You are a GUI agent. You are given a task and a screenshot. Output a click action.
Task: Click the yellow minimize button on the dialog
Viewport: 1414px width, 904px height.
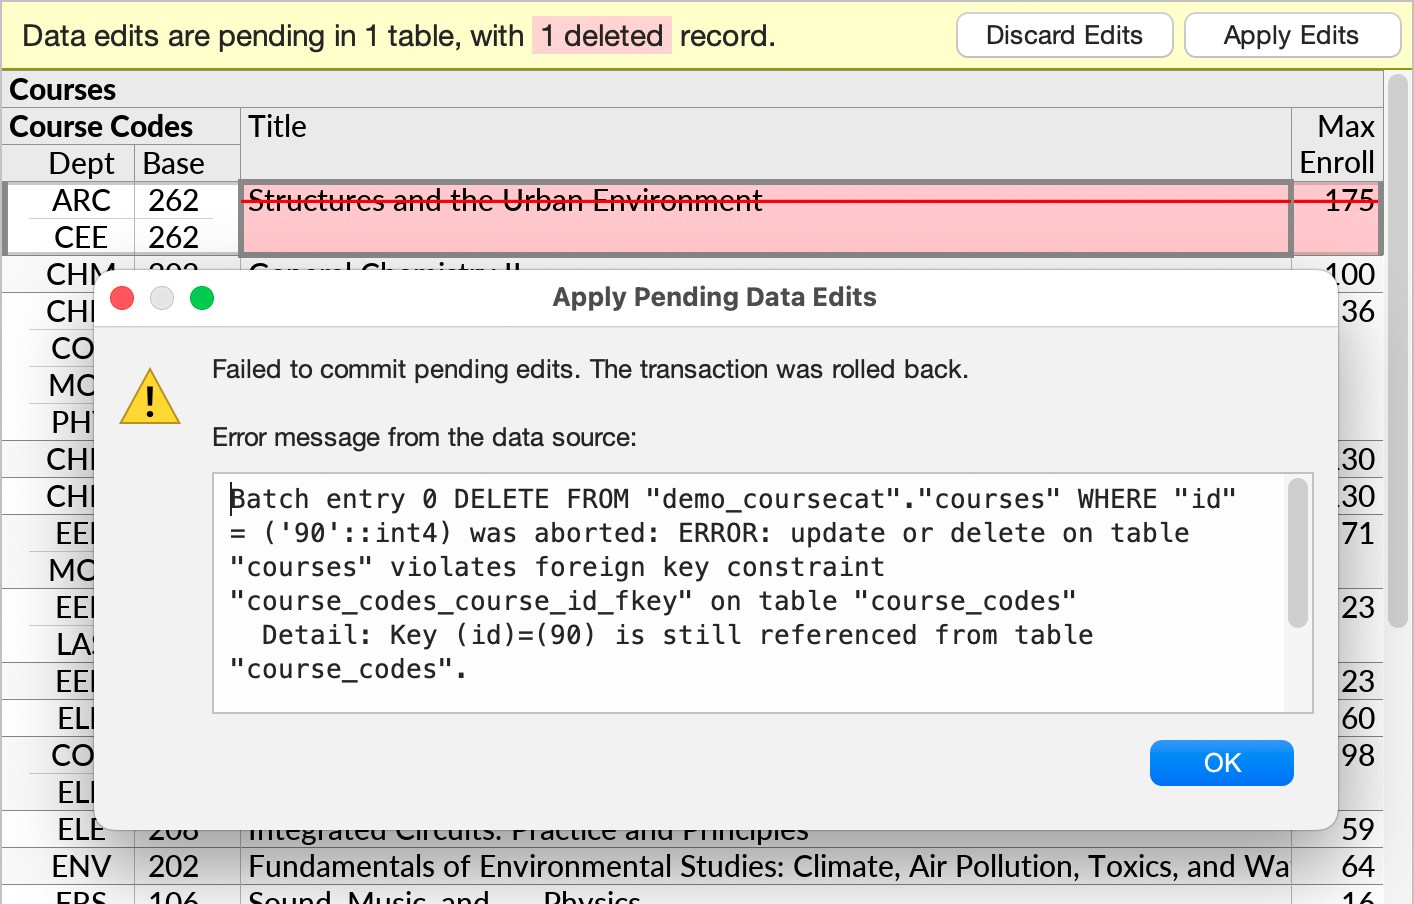[x=161, y=298]
